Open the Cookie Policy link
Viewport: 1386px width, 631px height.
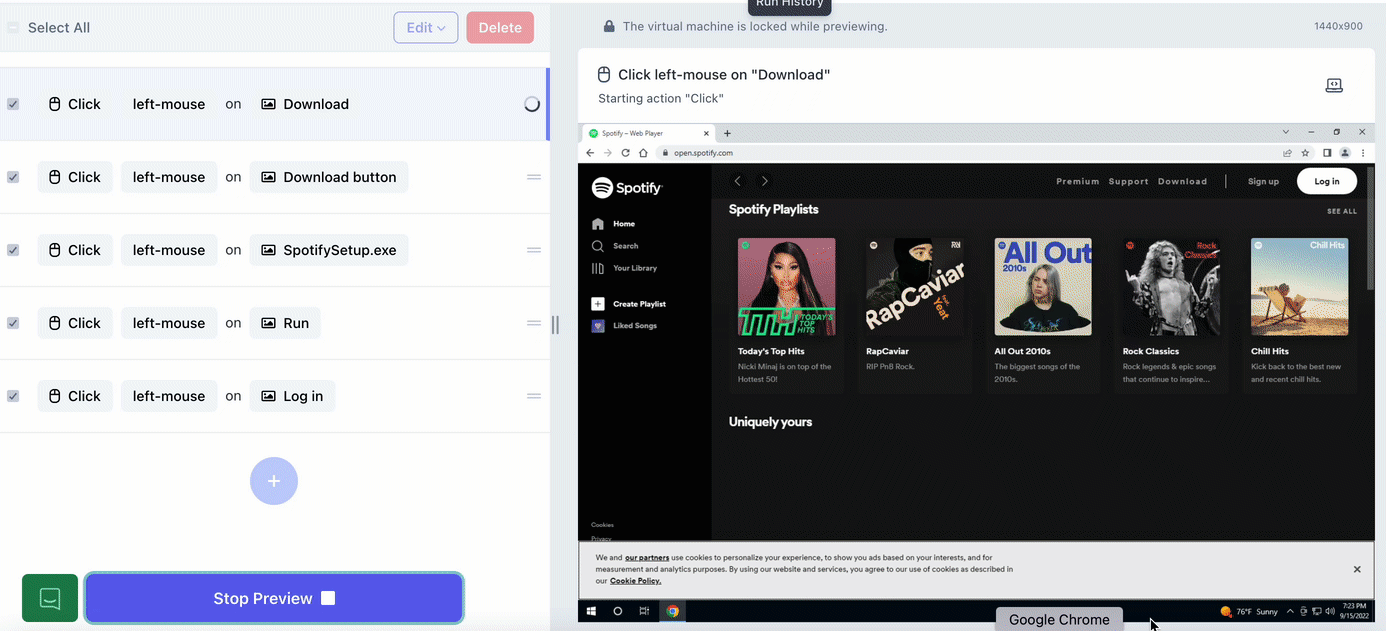click(x=635, y=580)
